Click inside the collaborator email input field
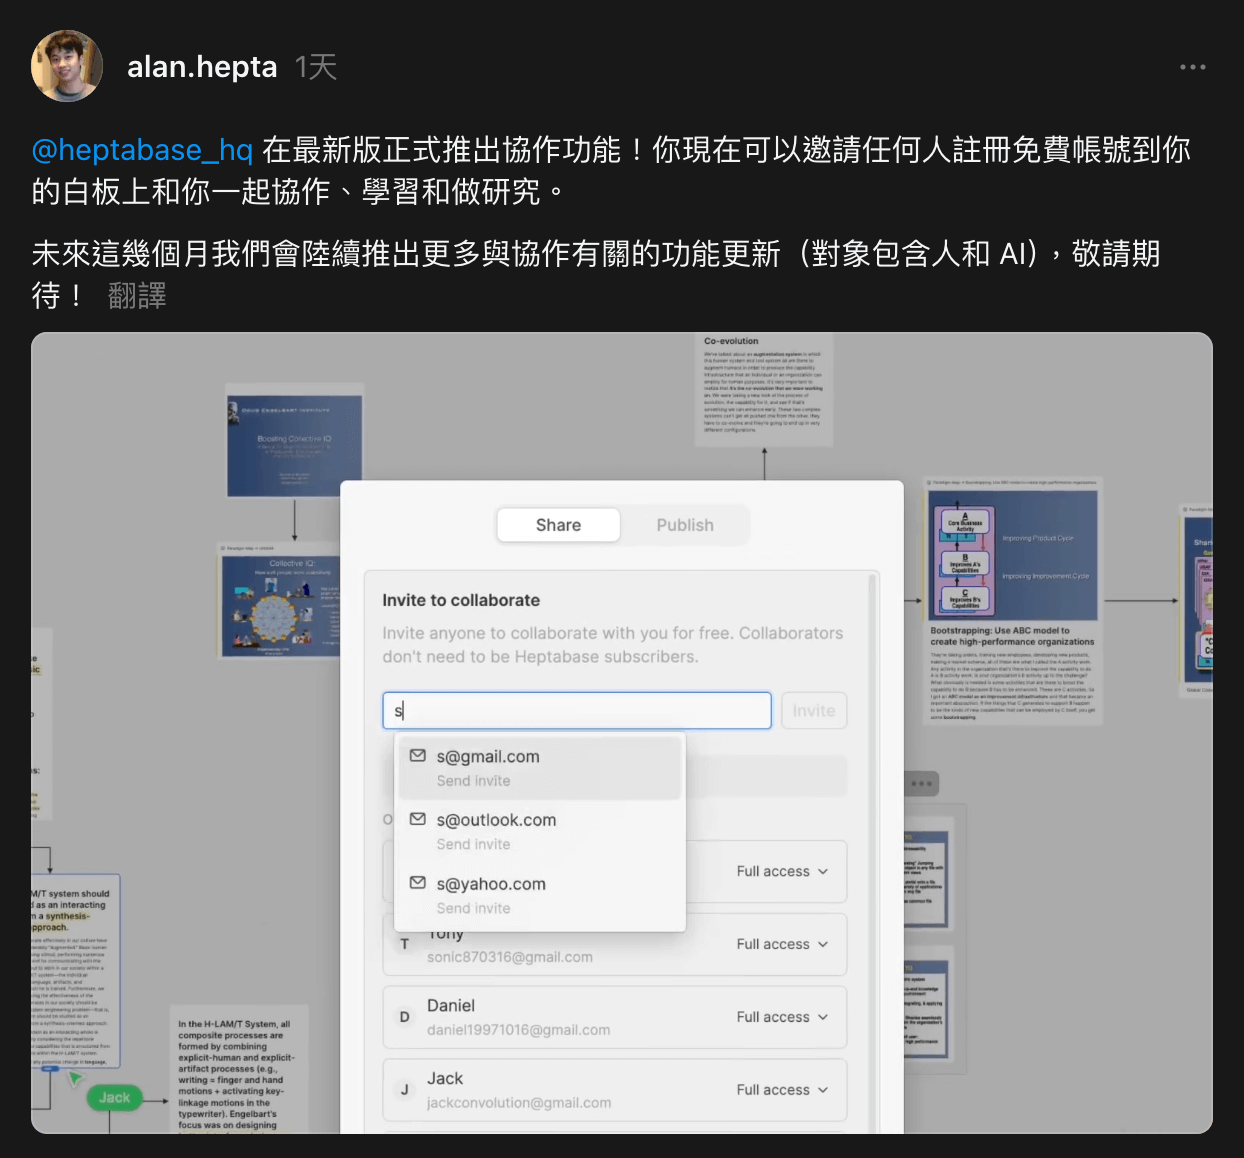This screenshot has height=1158, width=1244. [x=577, y=710]
